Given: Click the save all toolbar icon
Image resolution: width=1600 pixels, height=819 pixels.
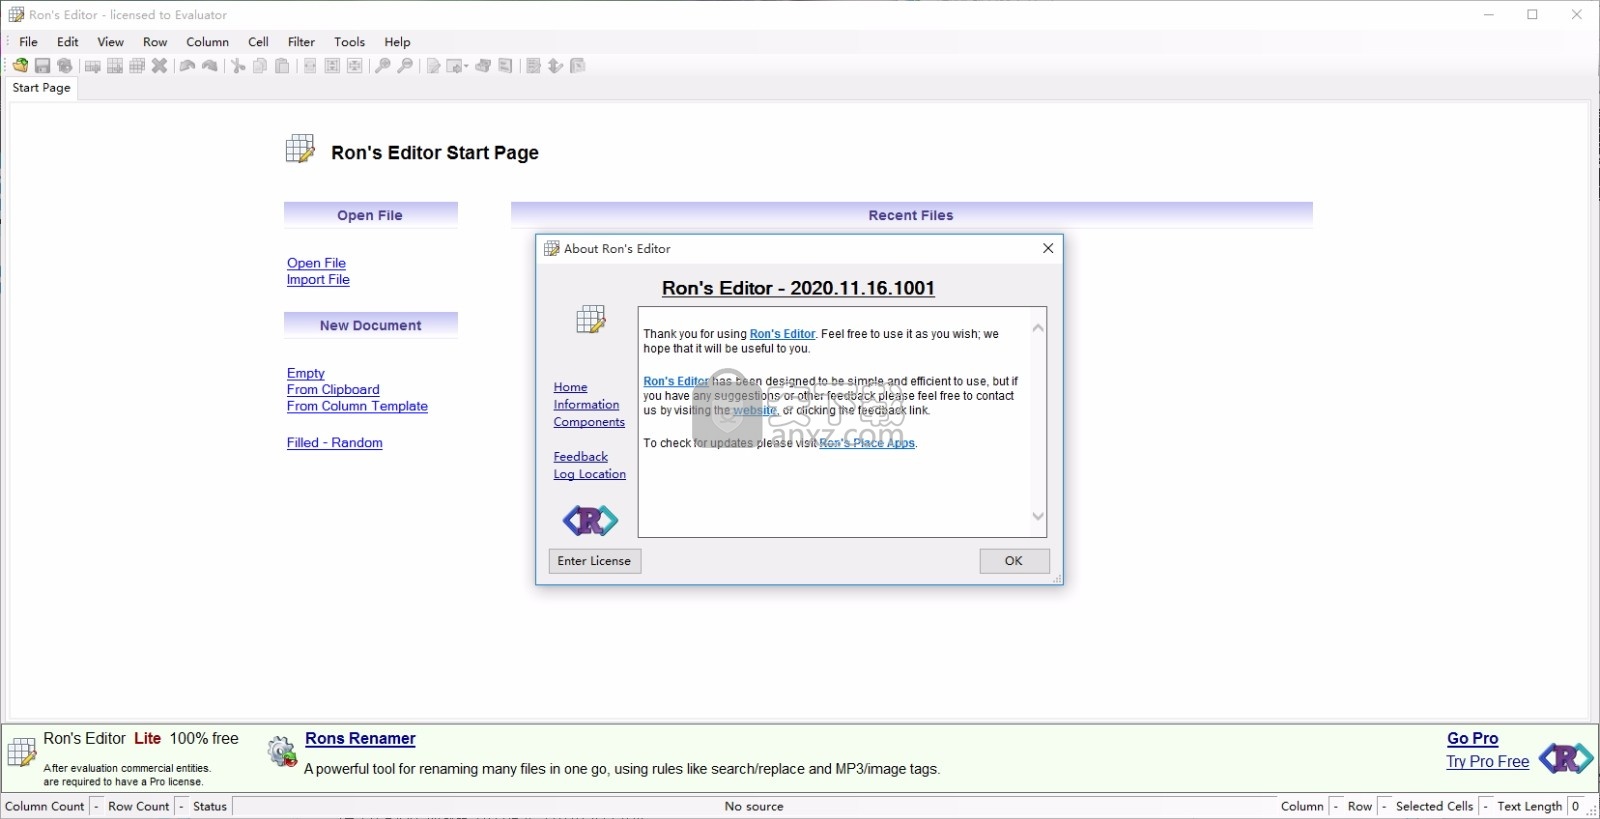Looking at the screenshot, I should pos(65,66).
